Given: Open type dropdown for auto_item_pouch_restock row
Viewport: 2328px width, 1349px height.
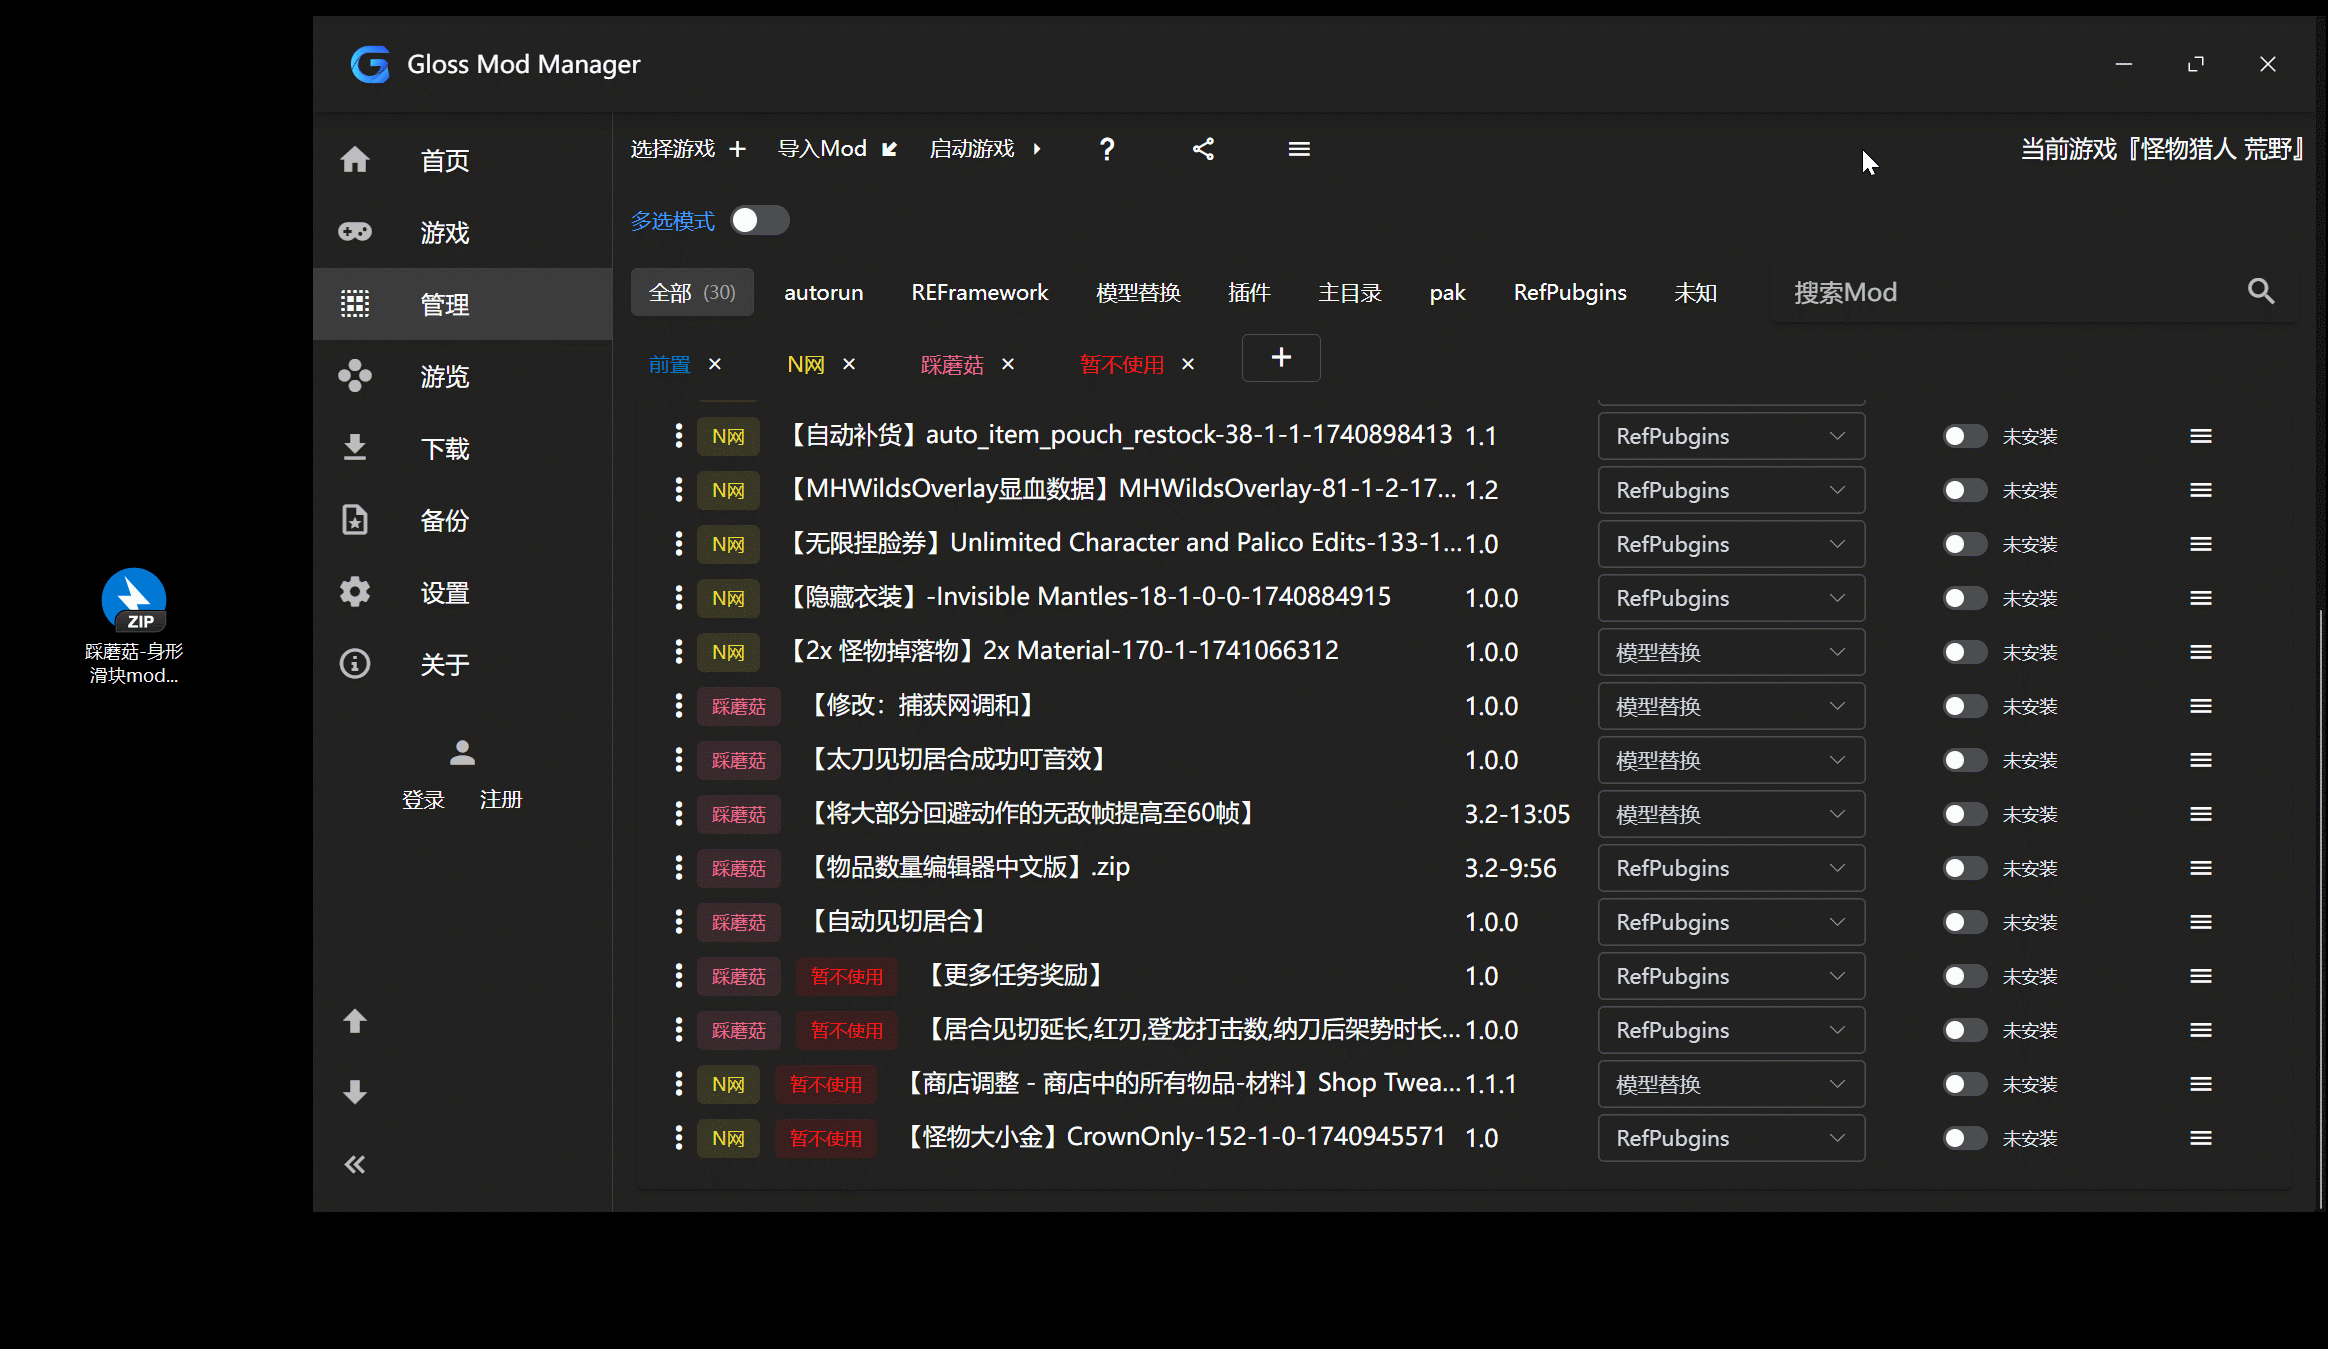Looking at the screenshot, I should click(1731, 436).
